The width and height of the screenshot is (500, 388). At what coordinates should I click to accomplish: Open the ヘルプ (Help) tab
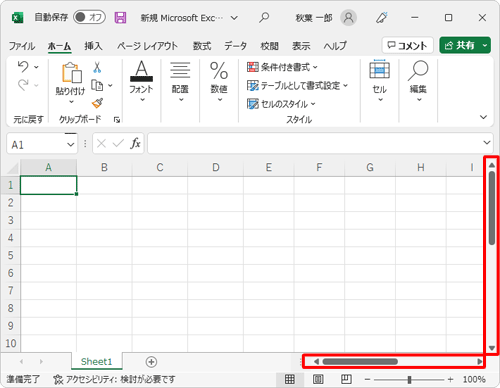(x=335, y=46)
